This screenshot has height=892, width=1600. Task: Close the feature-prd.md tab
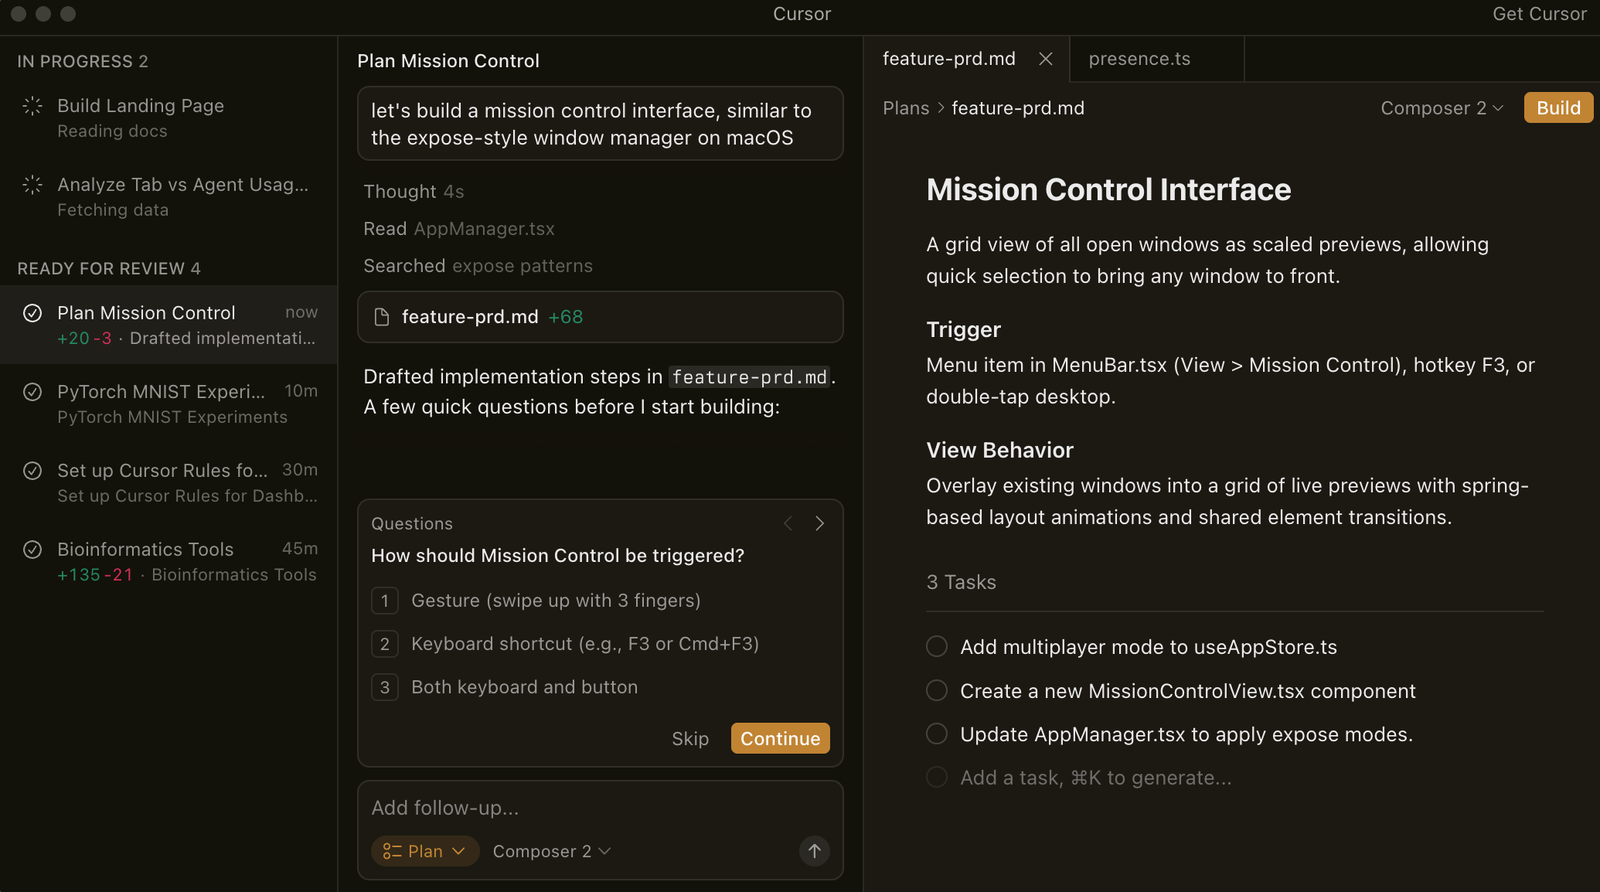pos(1045,59)
